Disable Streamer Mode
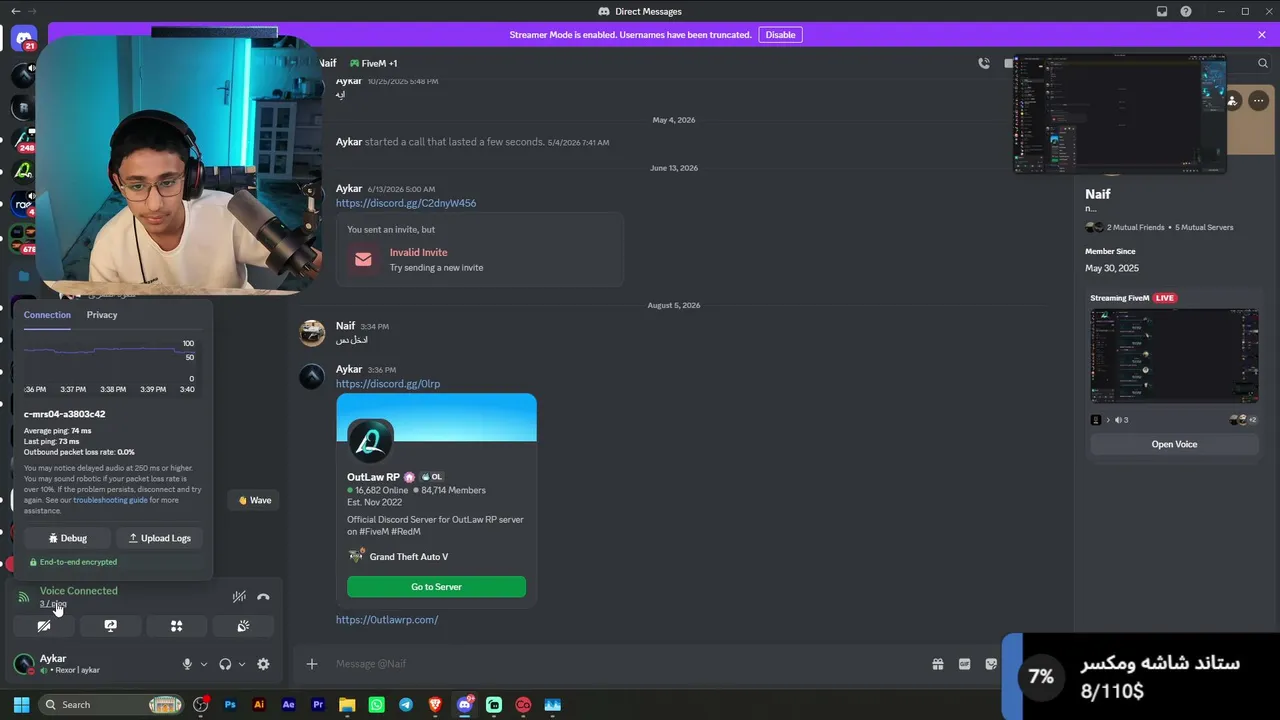The image size is (1280, 720). (x=780, y=35)
